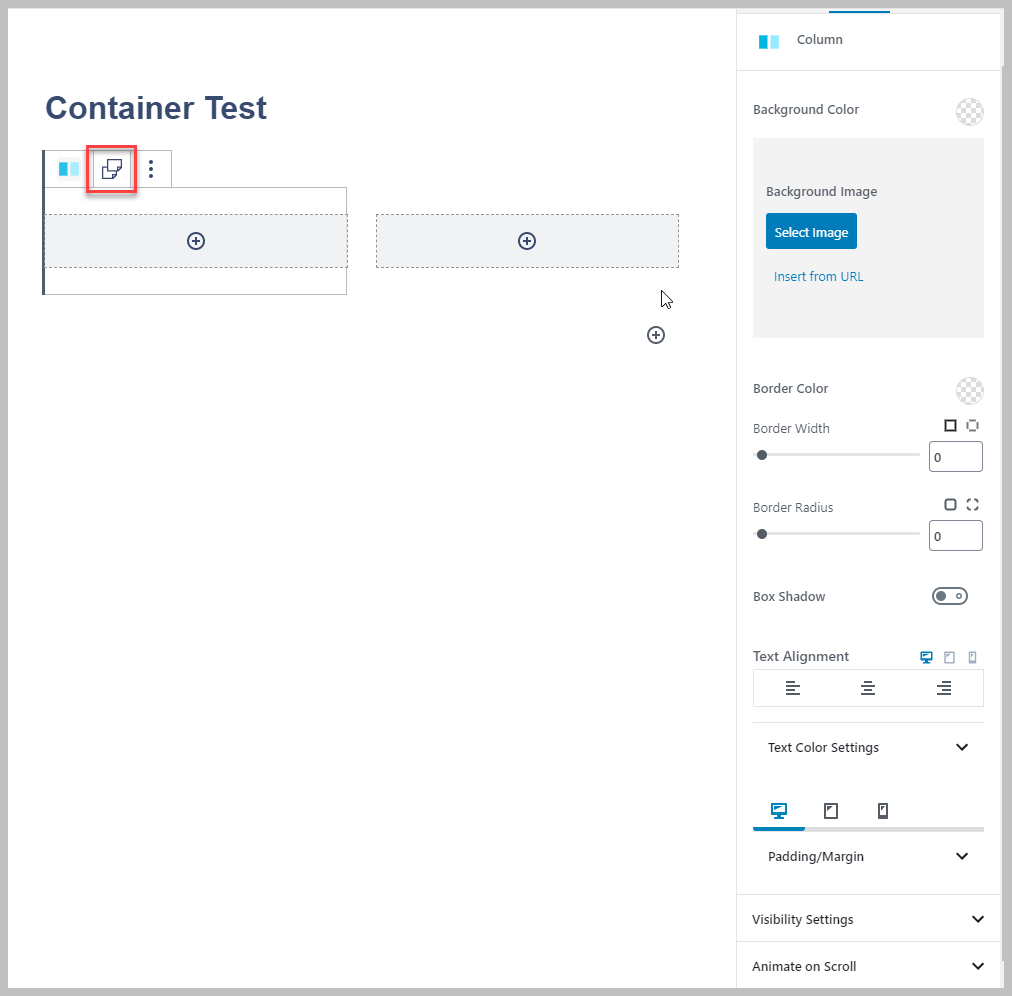
Task: Open the Visibility Settings section
Action: 866,918
